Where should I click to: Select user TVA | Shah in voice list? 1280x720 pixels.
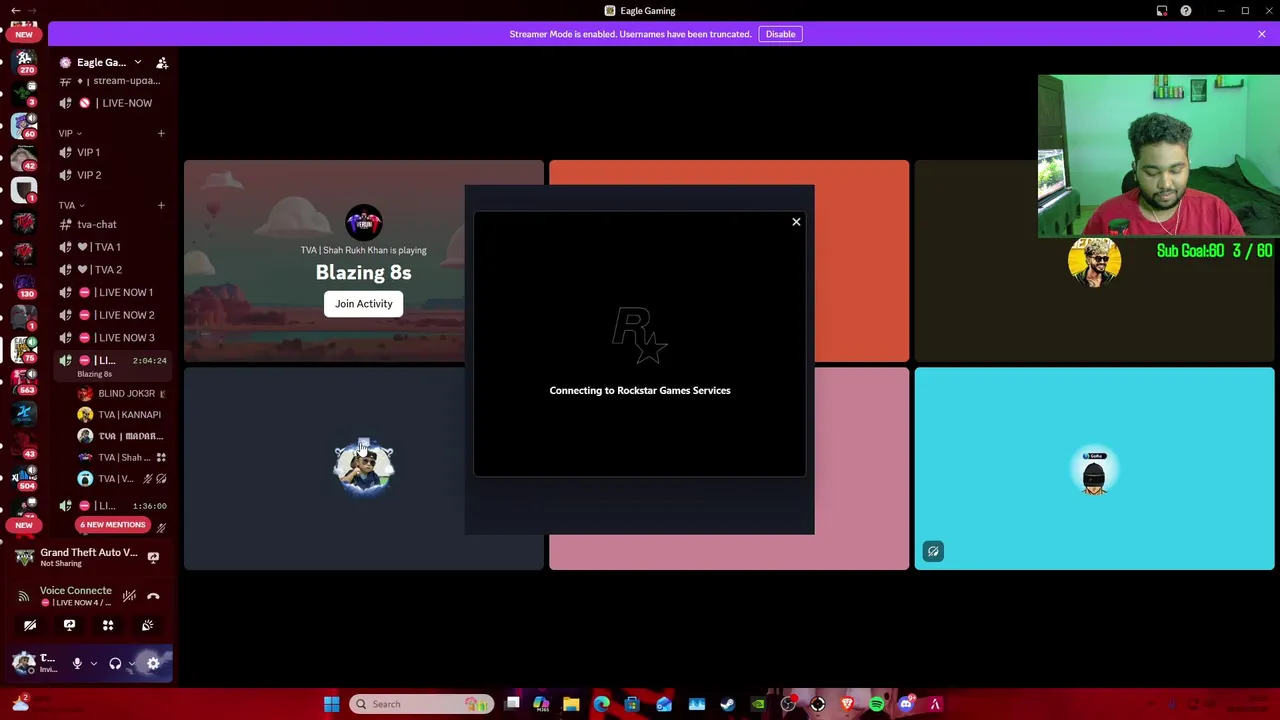pyautogui.click(x=122, y=457)
